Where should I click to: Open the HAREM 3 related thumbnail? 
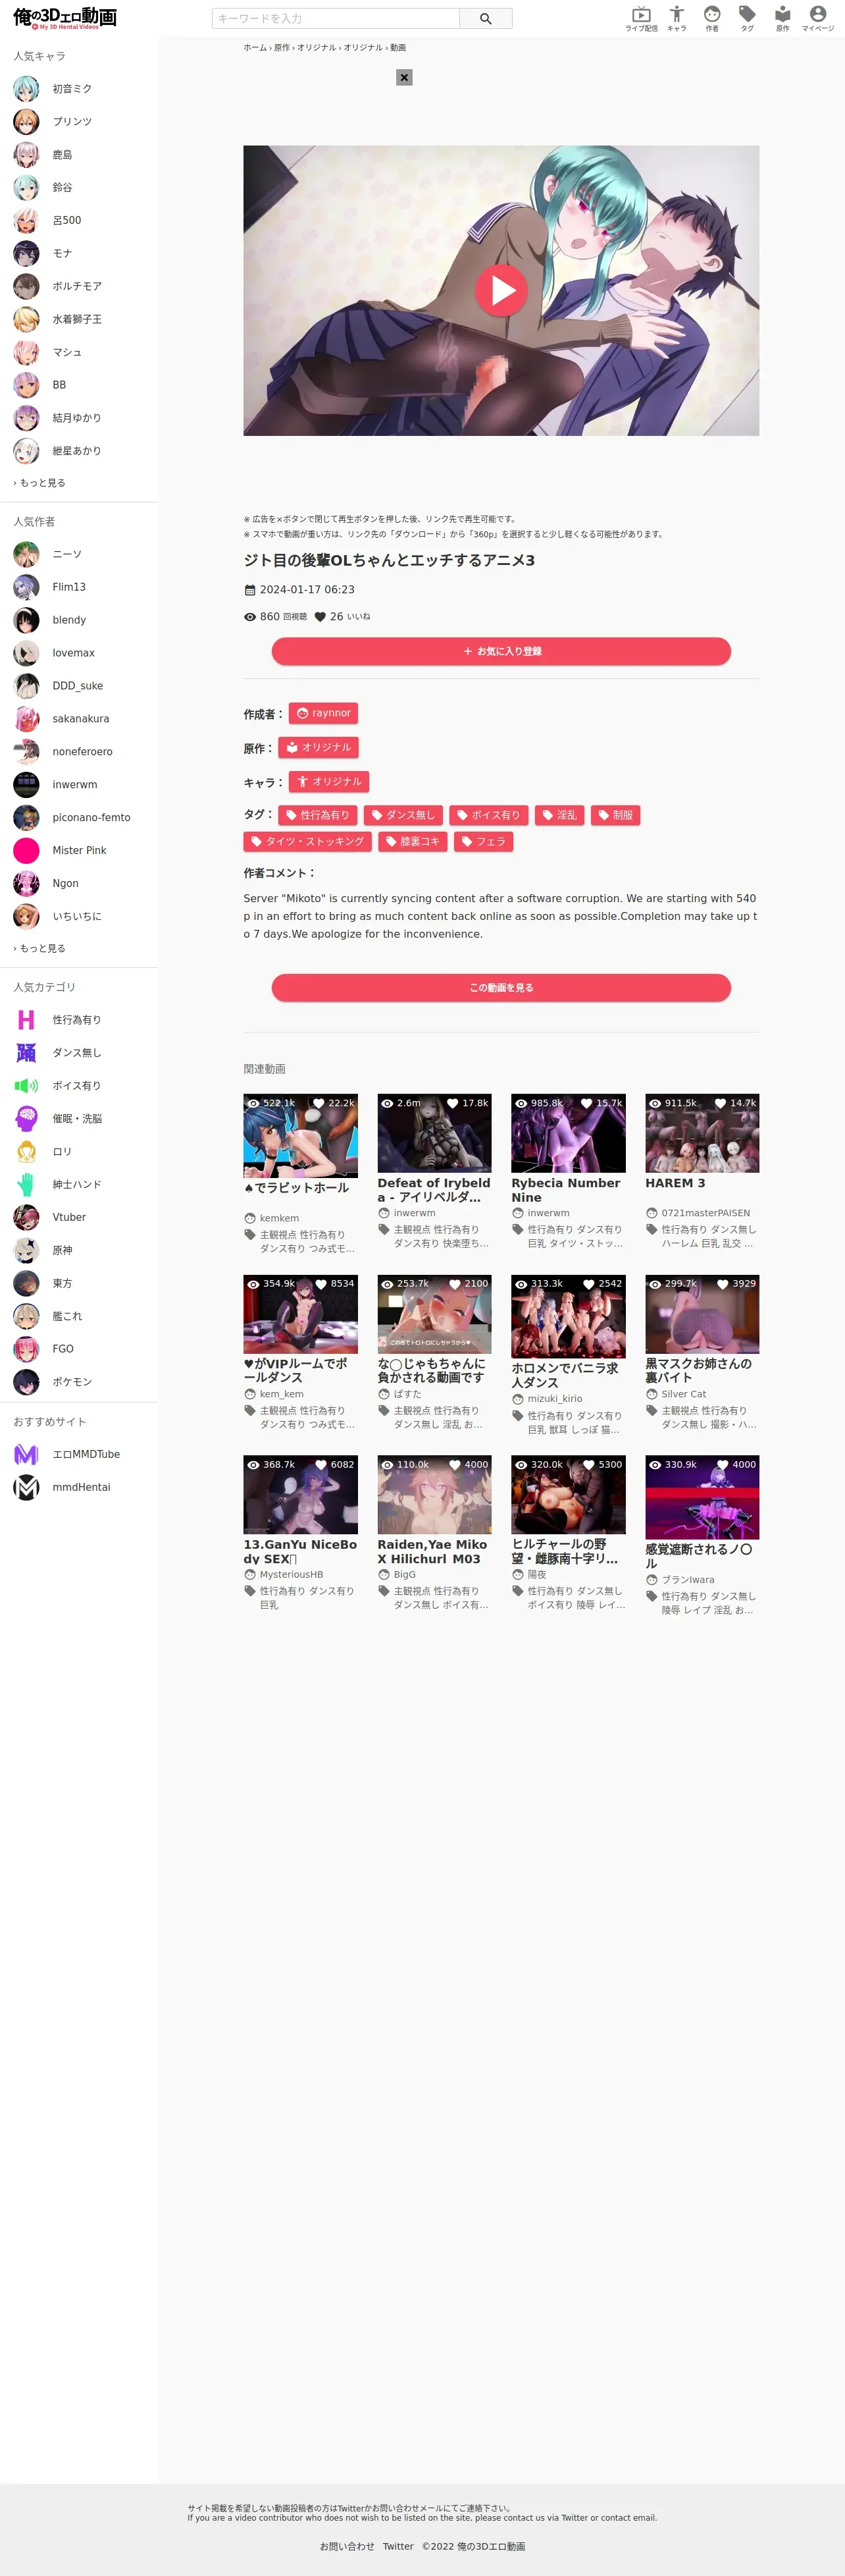(x=702, y=1133)
